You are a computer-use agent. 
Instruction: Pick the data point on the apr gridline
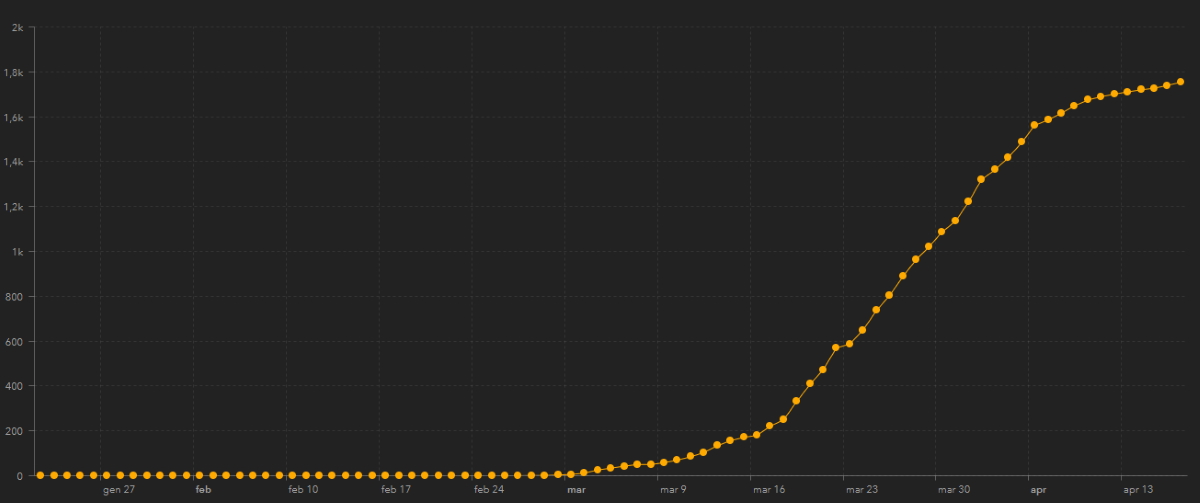pos(1034,125)
